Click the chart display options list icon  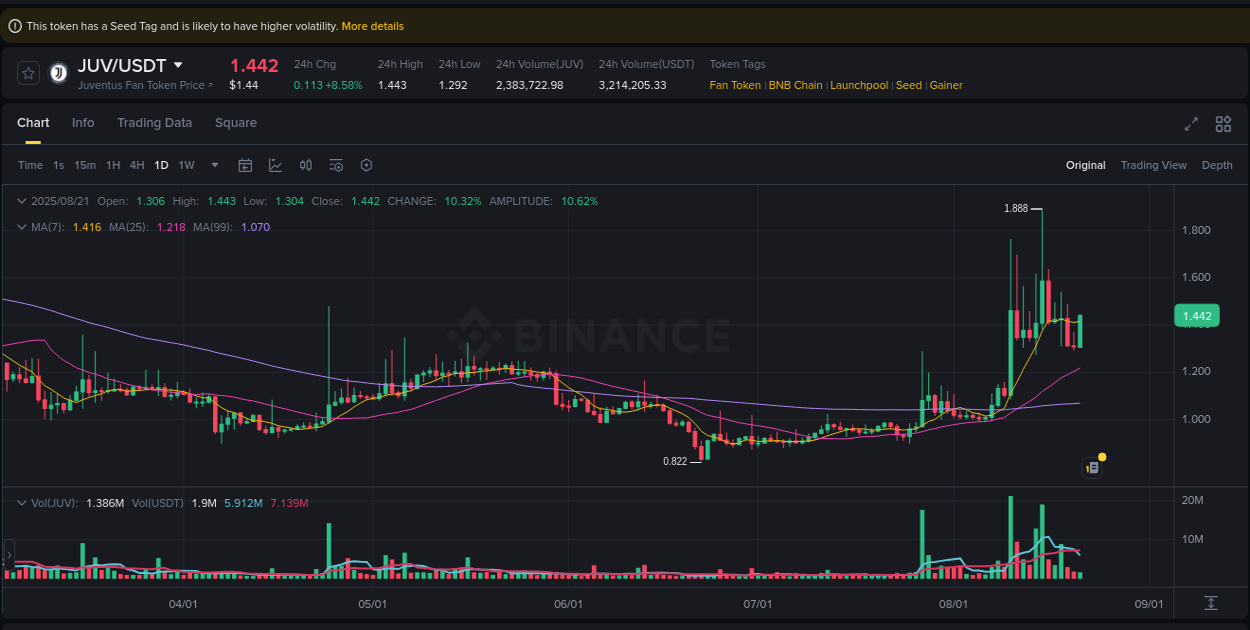(335, 165)
